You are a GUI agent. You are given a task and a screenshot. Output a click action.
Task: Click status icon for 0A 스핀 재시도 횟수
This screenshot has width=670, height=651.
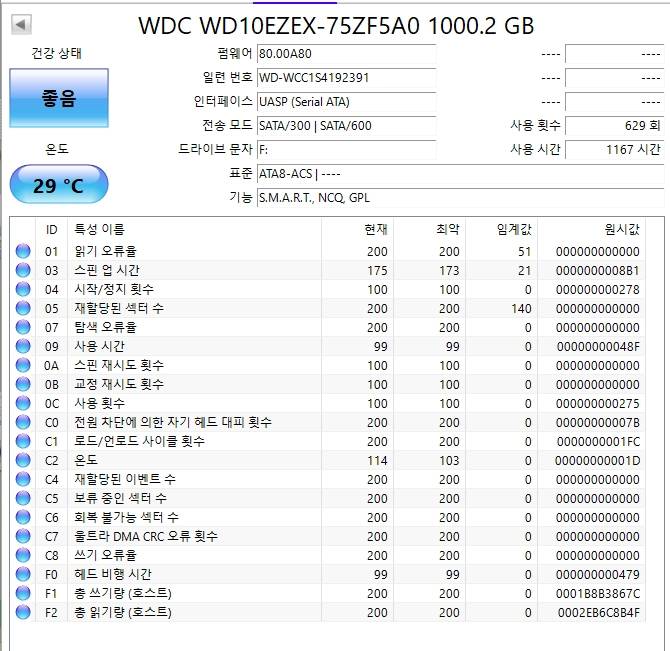pos(23,365)
